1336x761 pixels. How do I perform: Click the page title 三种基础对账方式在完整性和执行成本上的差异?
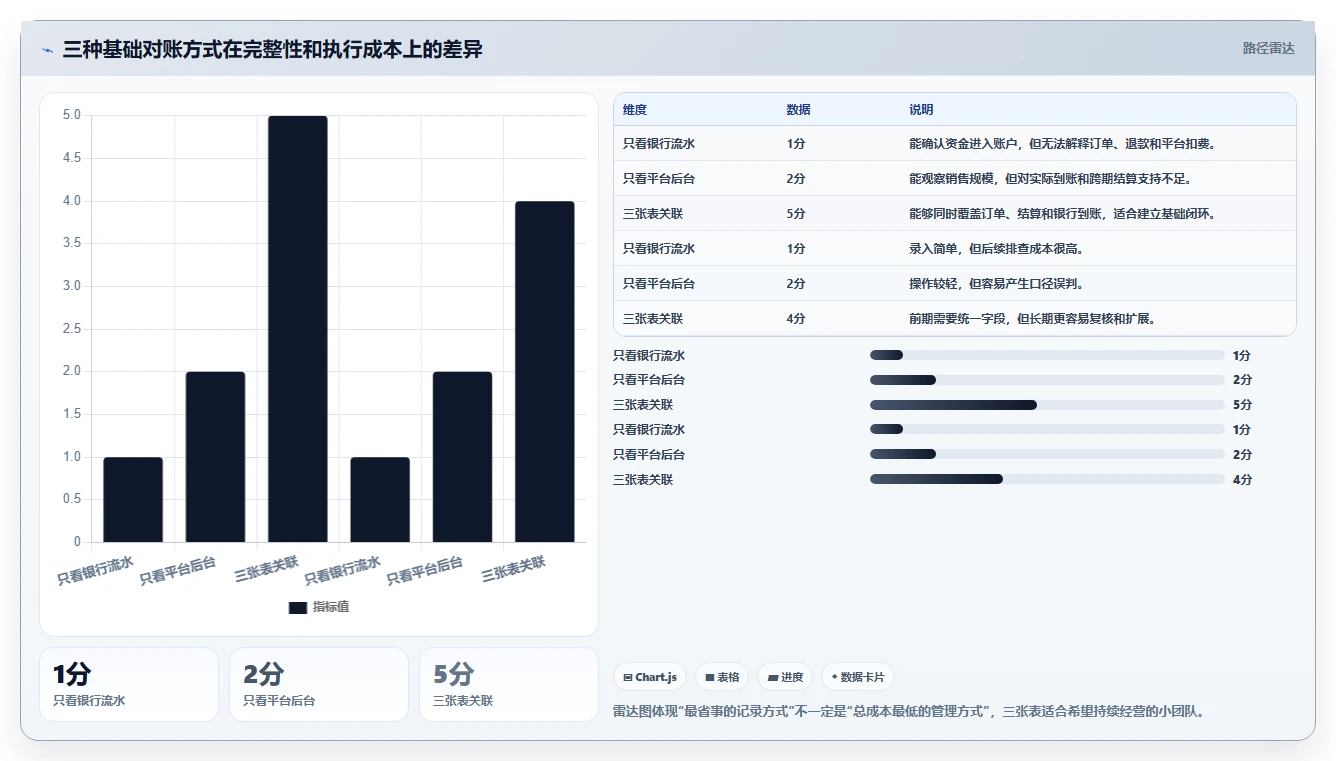[273, 49]
